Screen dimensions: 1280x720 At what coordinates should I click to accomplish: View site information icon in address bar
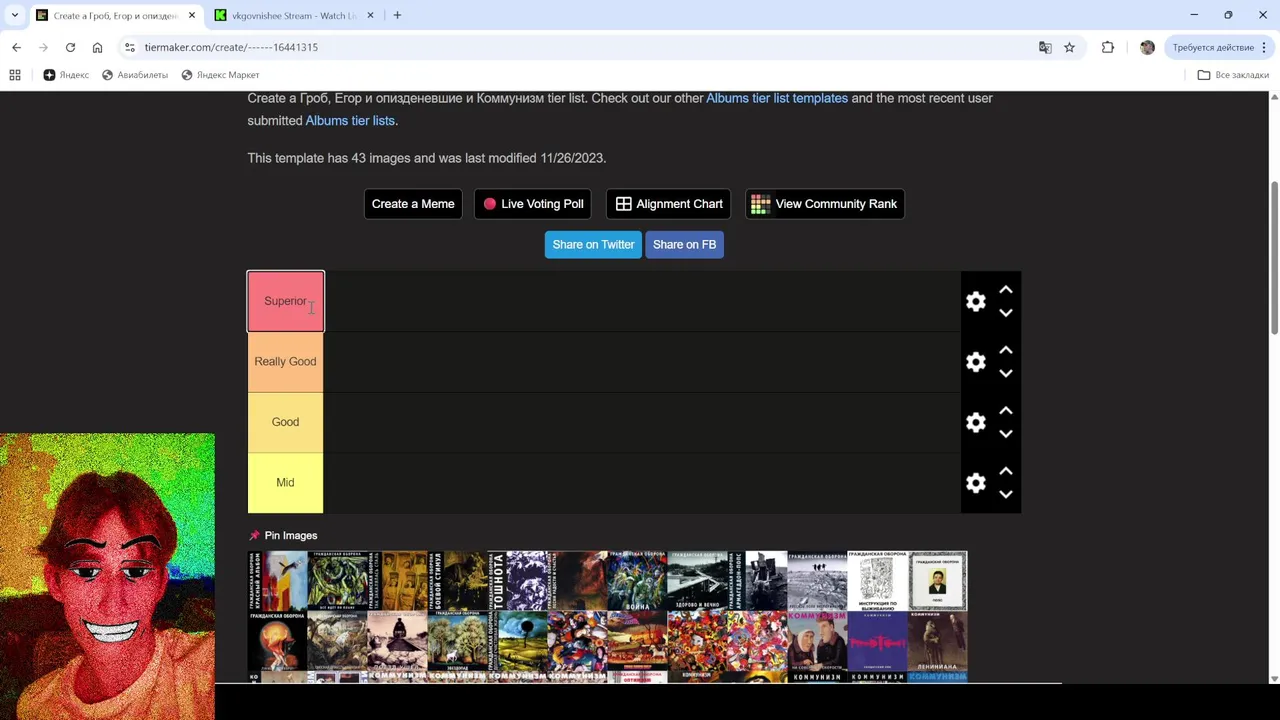pos(129,47)
